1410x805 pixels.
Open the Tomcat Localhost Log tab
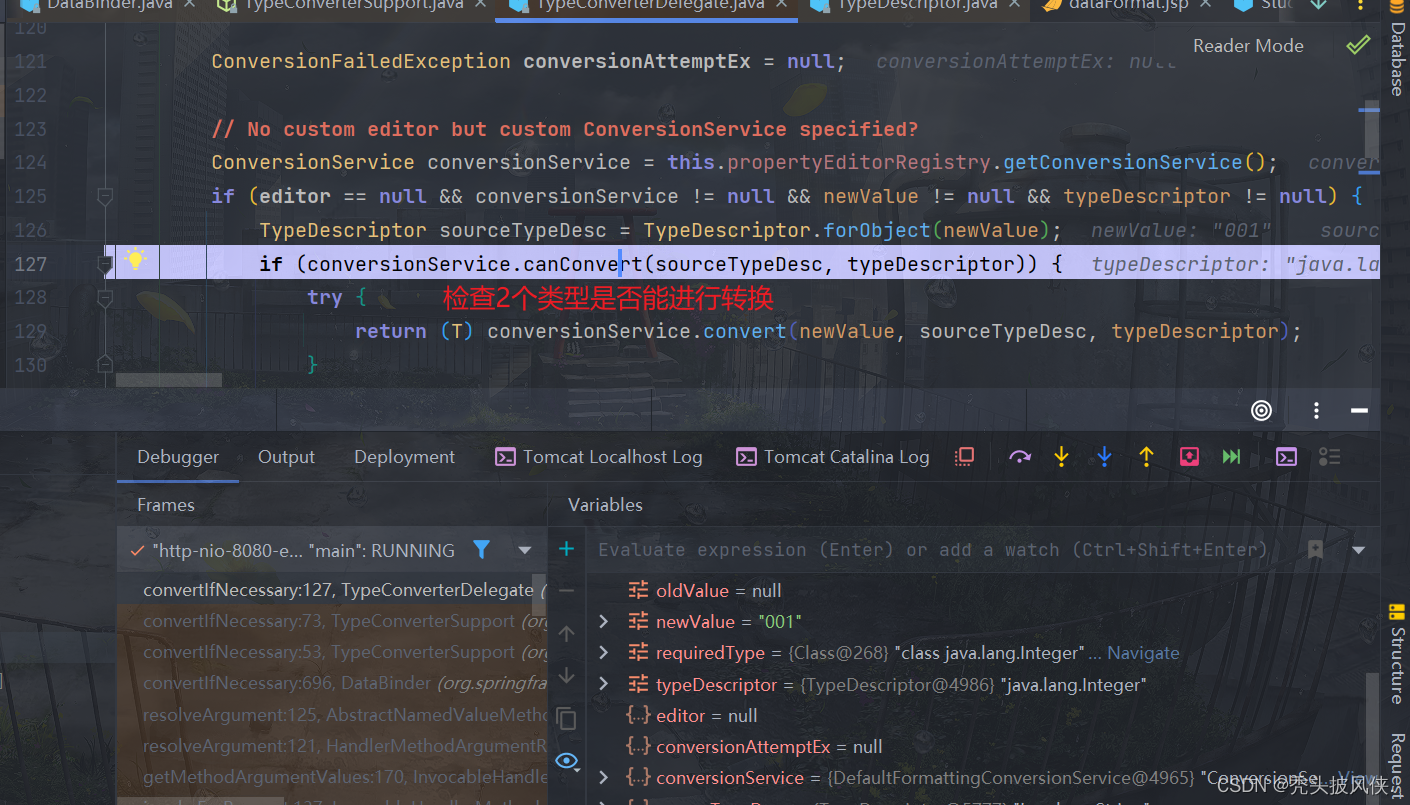(x=599, y=457)
